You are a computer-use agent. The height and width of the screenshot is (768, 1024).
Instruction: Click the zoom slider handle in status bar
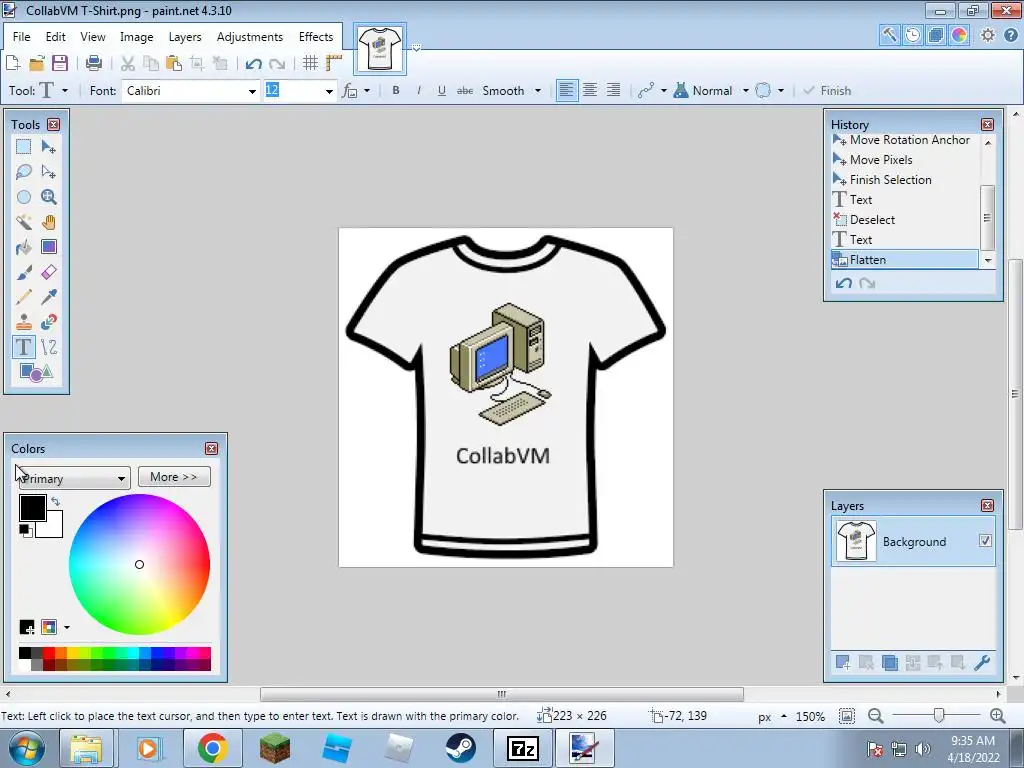coord(938,716)
